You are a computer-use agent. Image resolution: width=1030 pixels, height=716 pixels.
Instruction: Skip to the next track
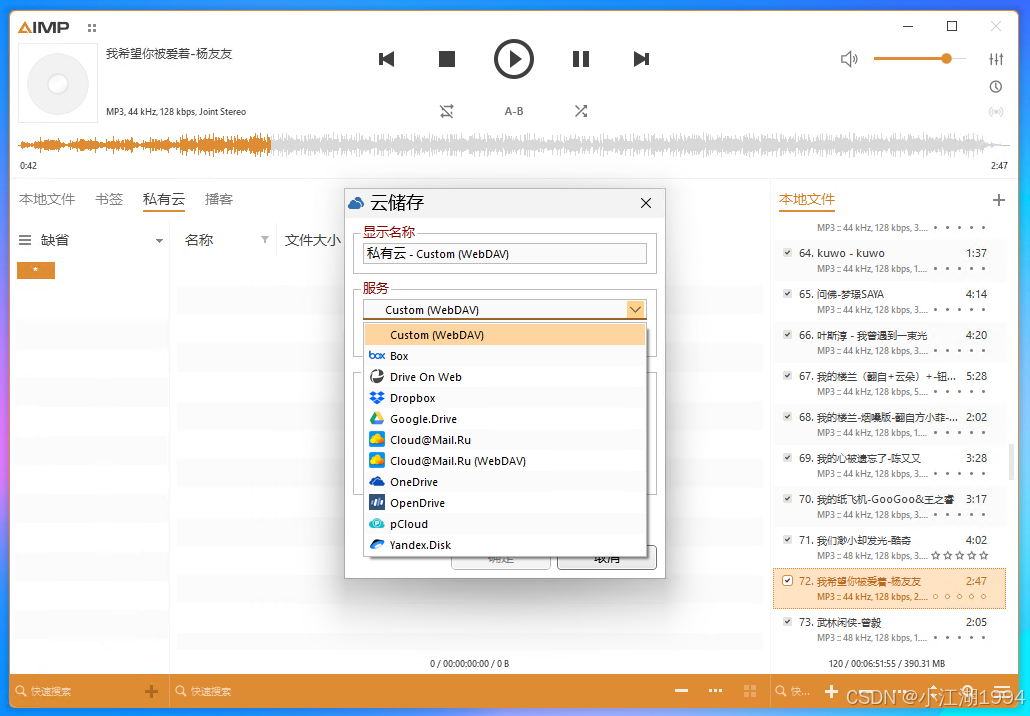(x=641, y=59)
